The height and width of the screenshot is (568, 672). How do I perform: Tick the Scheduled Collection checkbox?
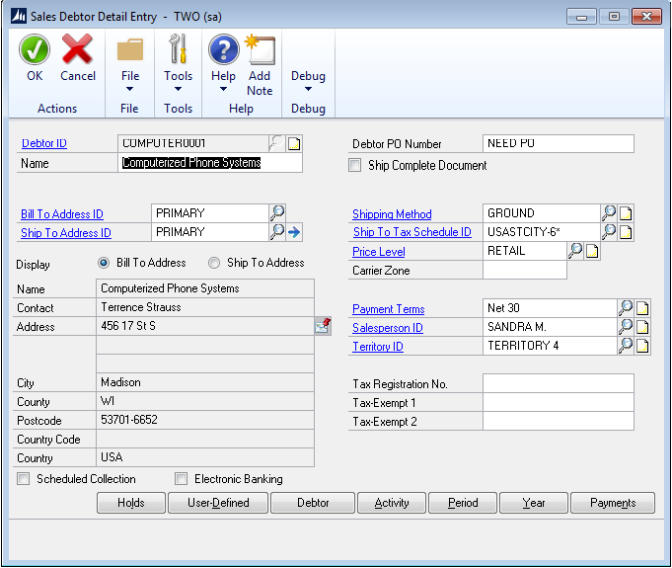[23, 479]
